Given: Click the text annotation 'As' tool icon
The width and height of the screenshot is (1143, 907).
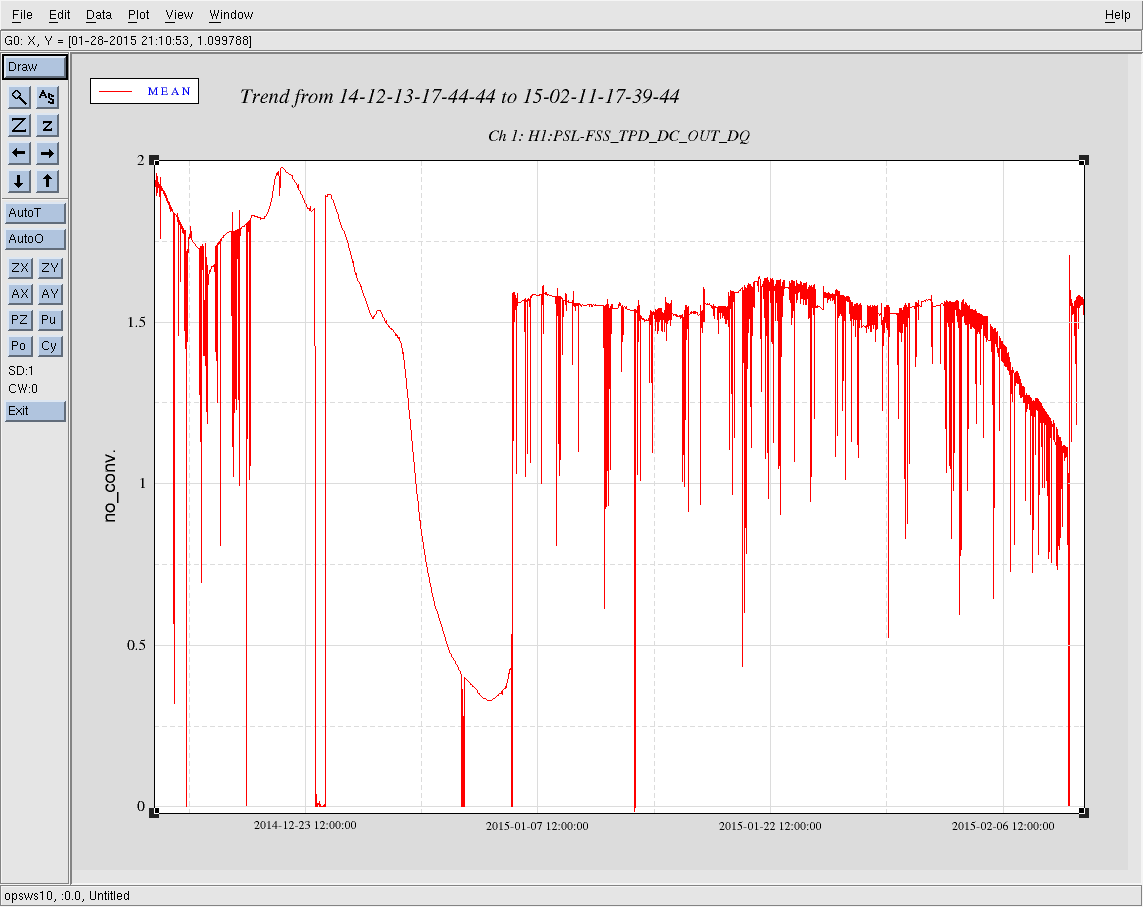Looking at the screenshot, I should coord(47,97).
